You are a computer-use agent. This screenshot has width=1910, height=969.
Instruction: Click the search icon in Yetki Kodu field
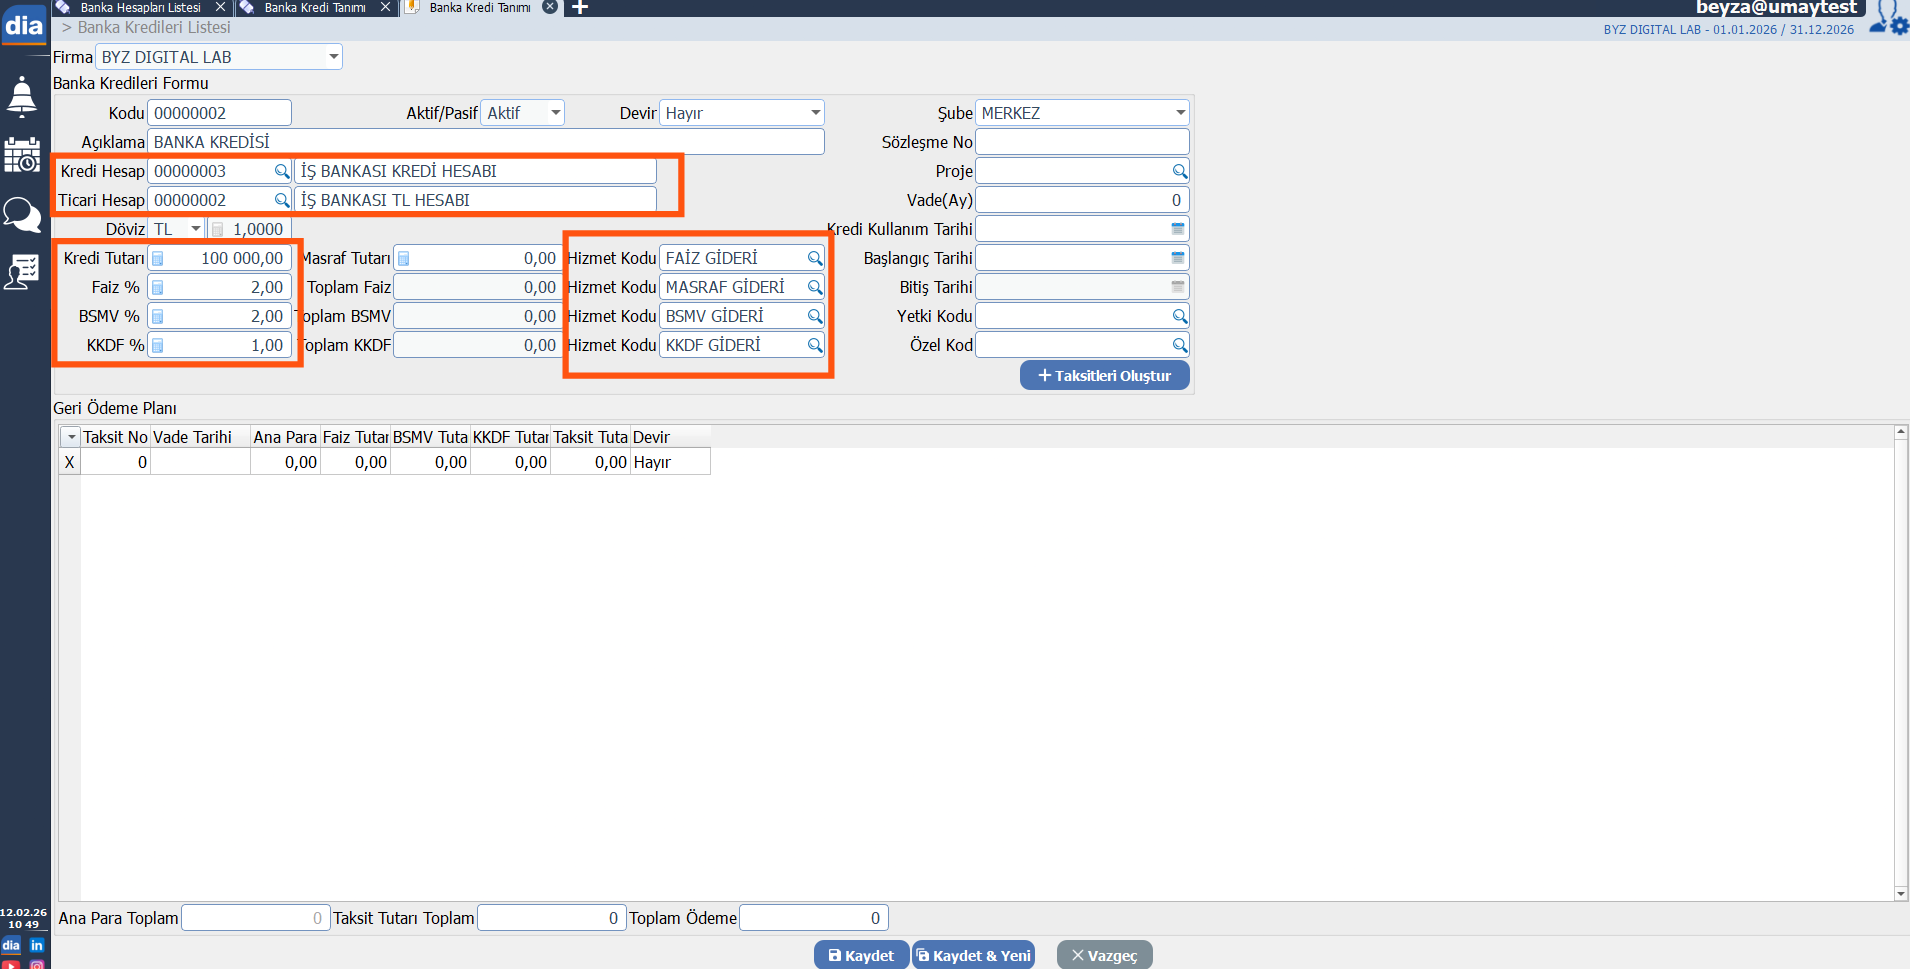point(1180,317)
